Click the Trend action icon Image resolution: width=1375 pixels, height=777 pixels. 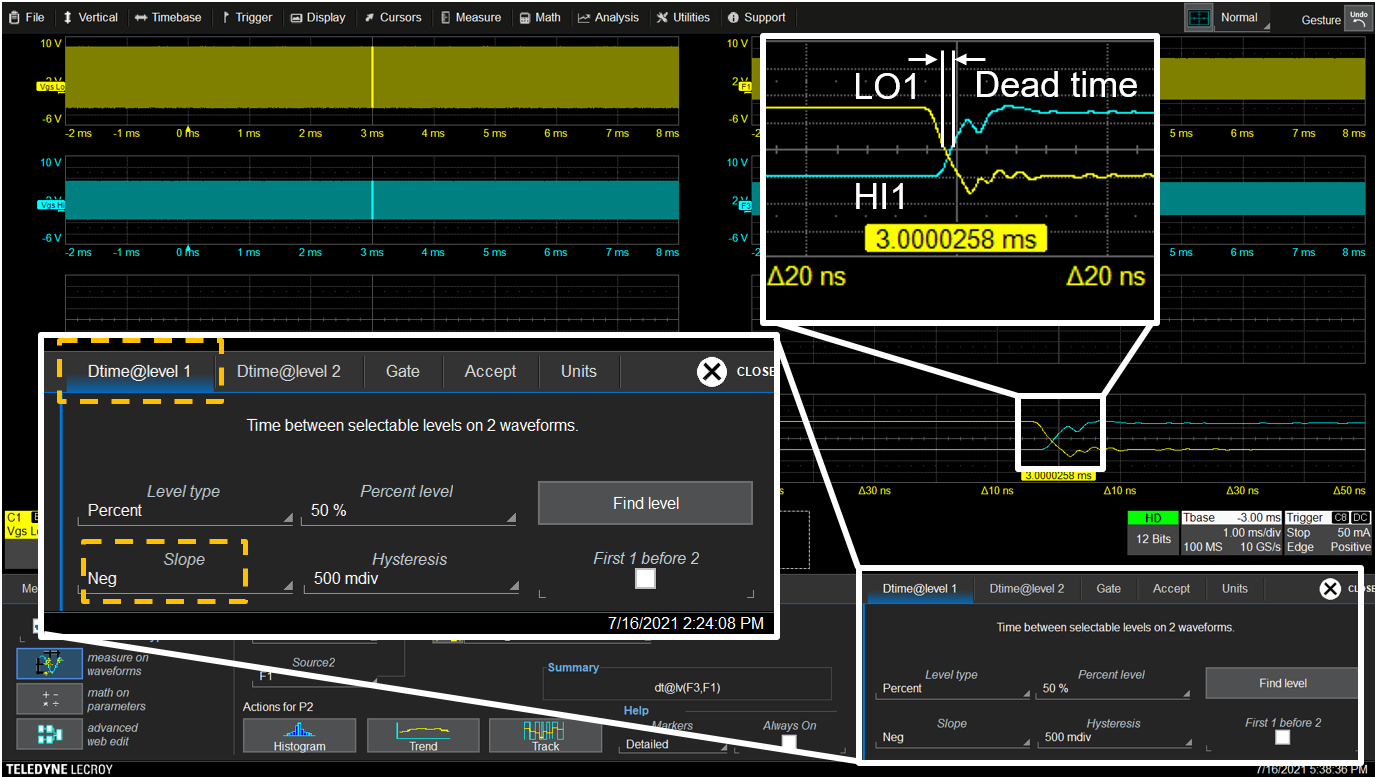click(422, 735)
